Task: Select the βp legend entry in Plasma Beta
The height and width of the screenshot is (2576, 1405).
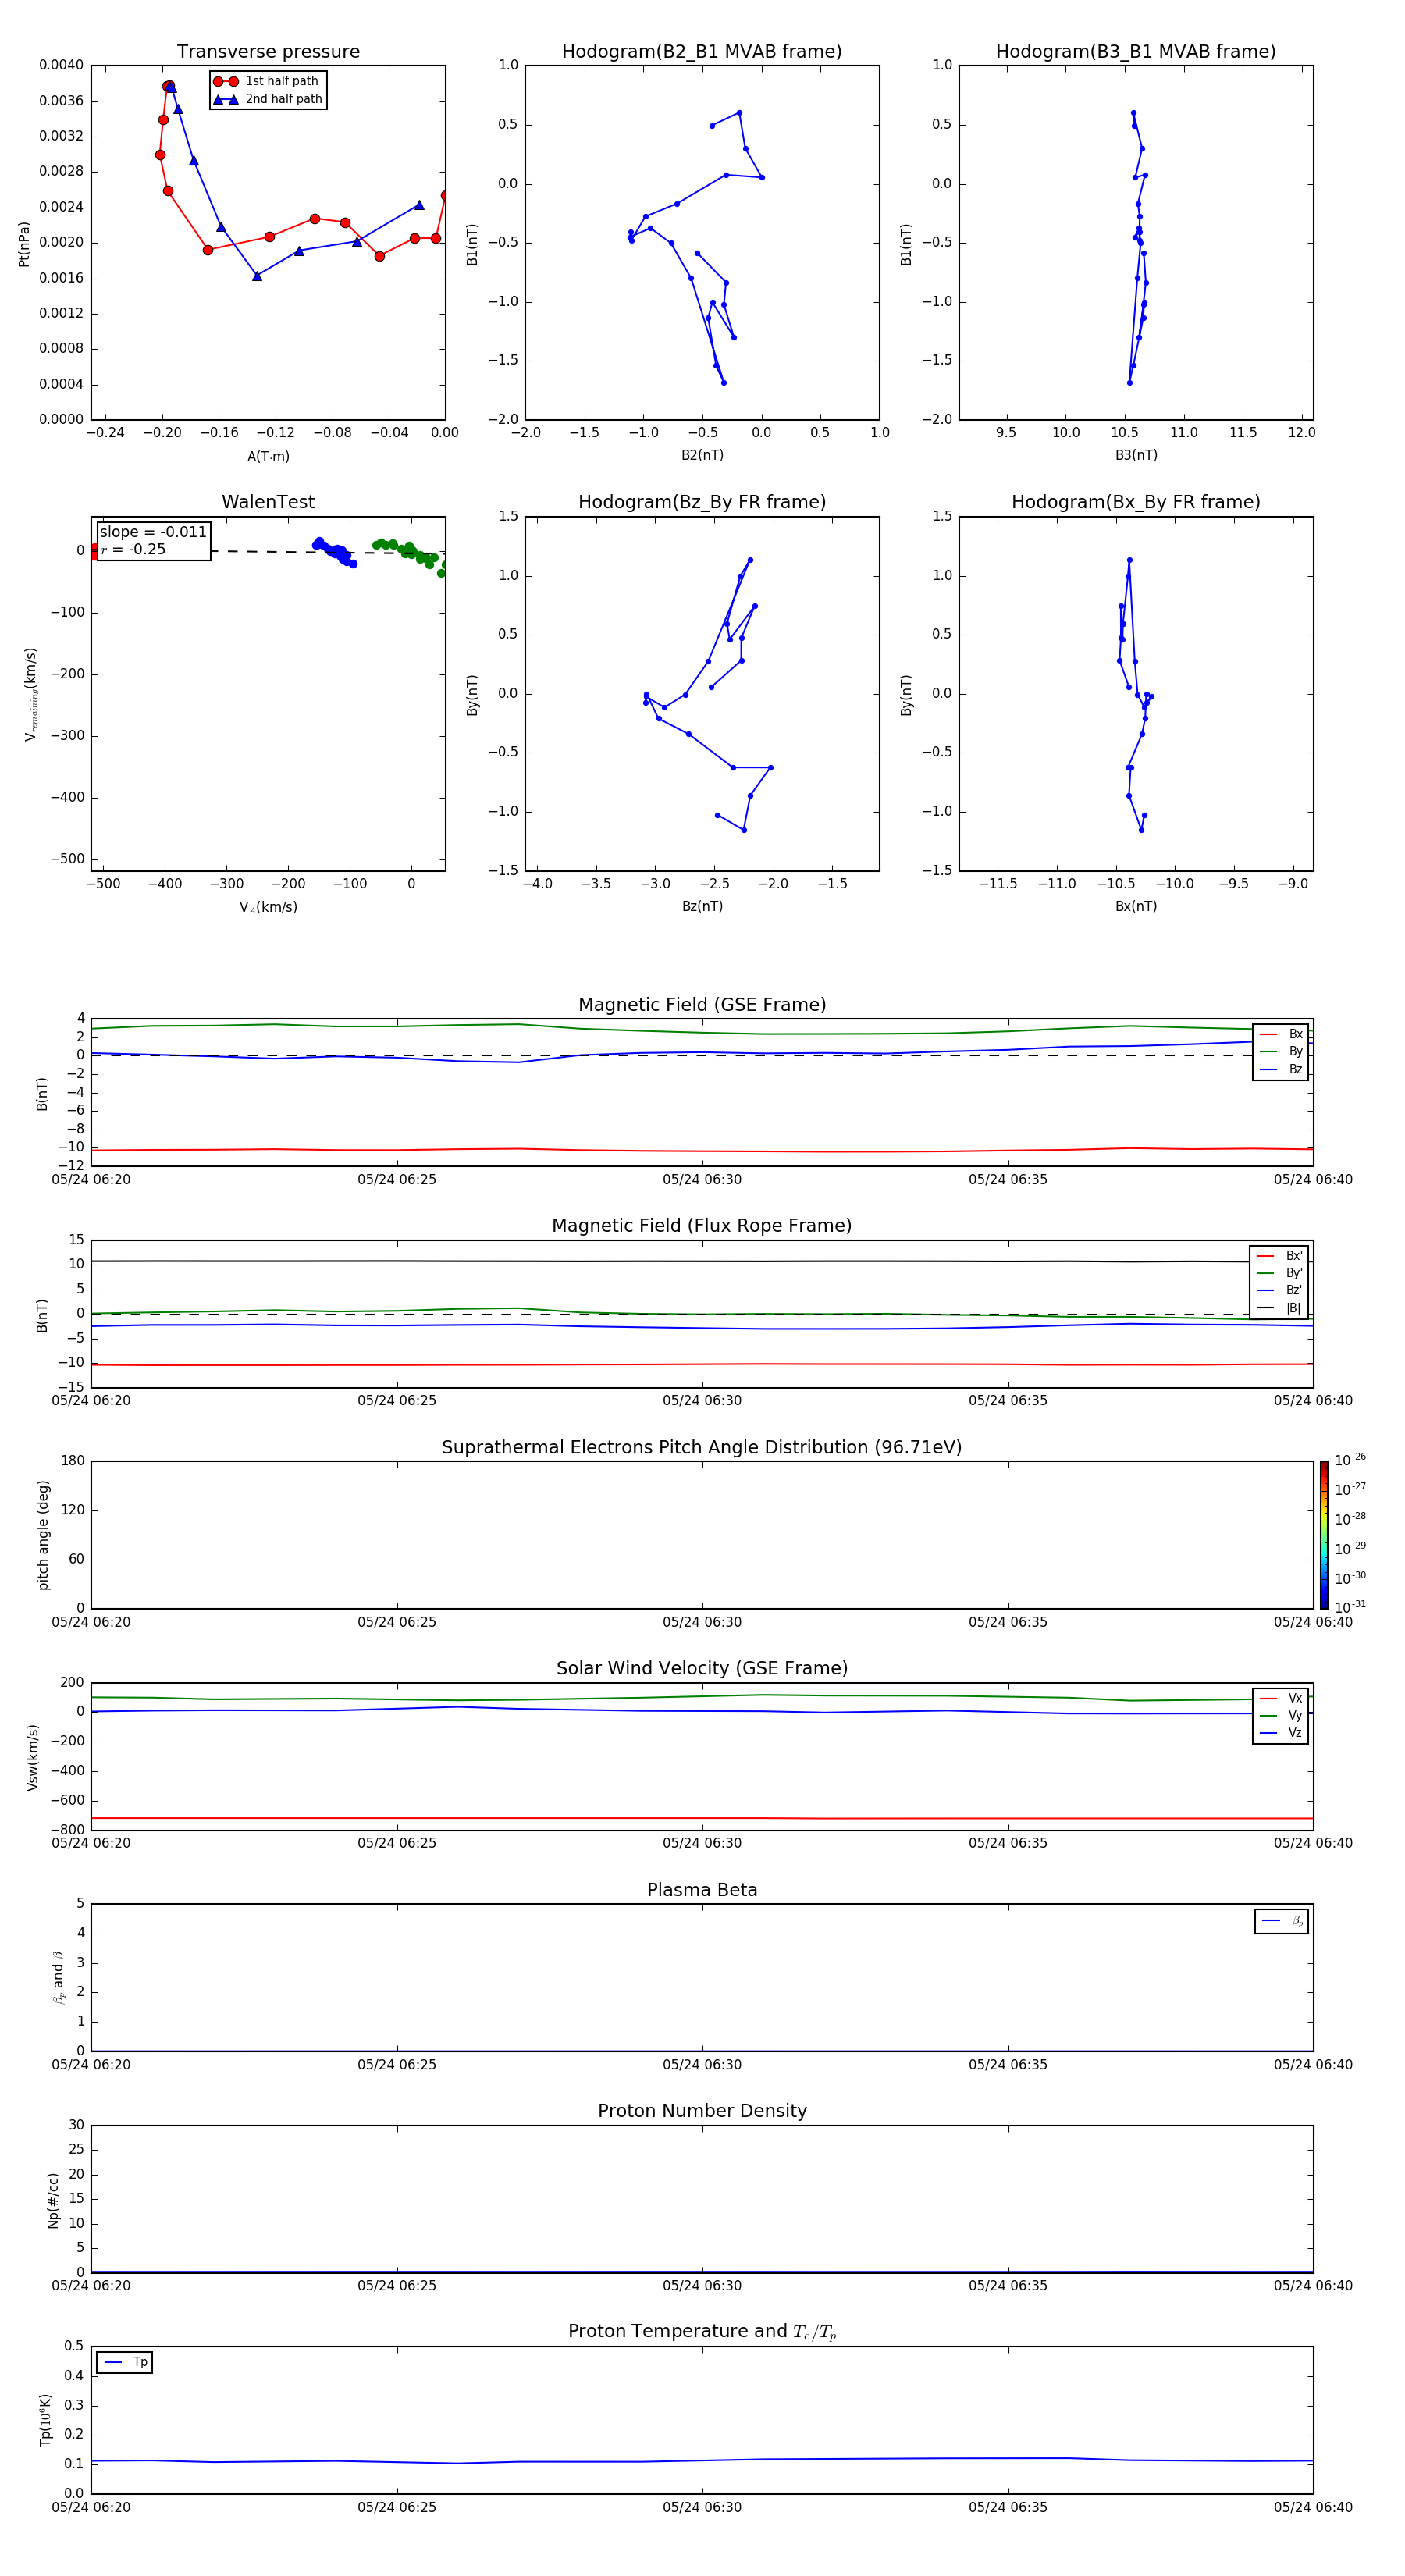Action: click(1282, 1921)
